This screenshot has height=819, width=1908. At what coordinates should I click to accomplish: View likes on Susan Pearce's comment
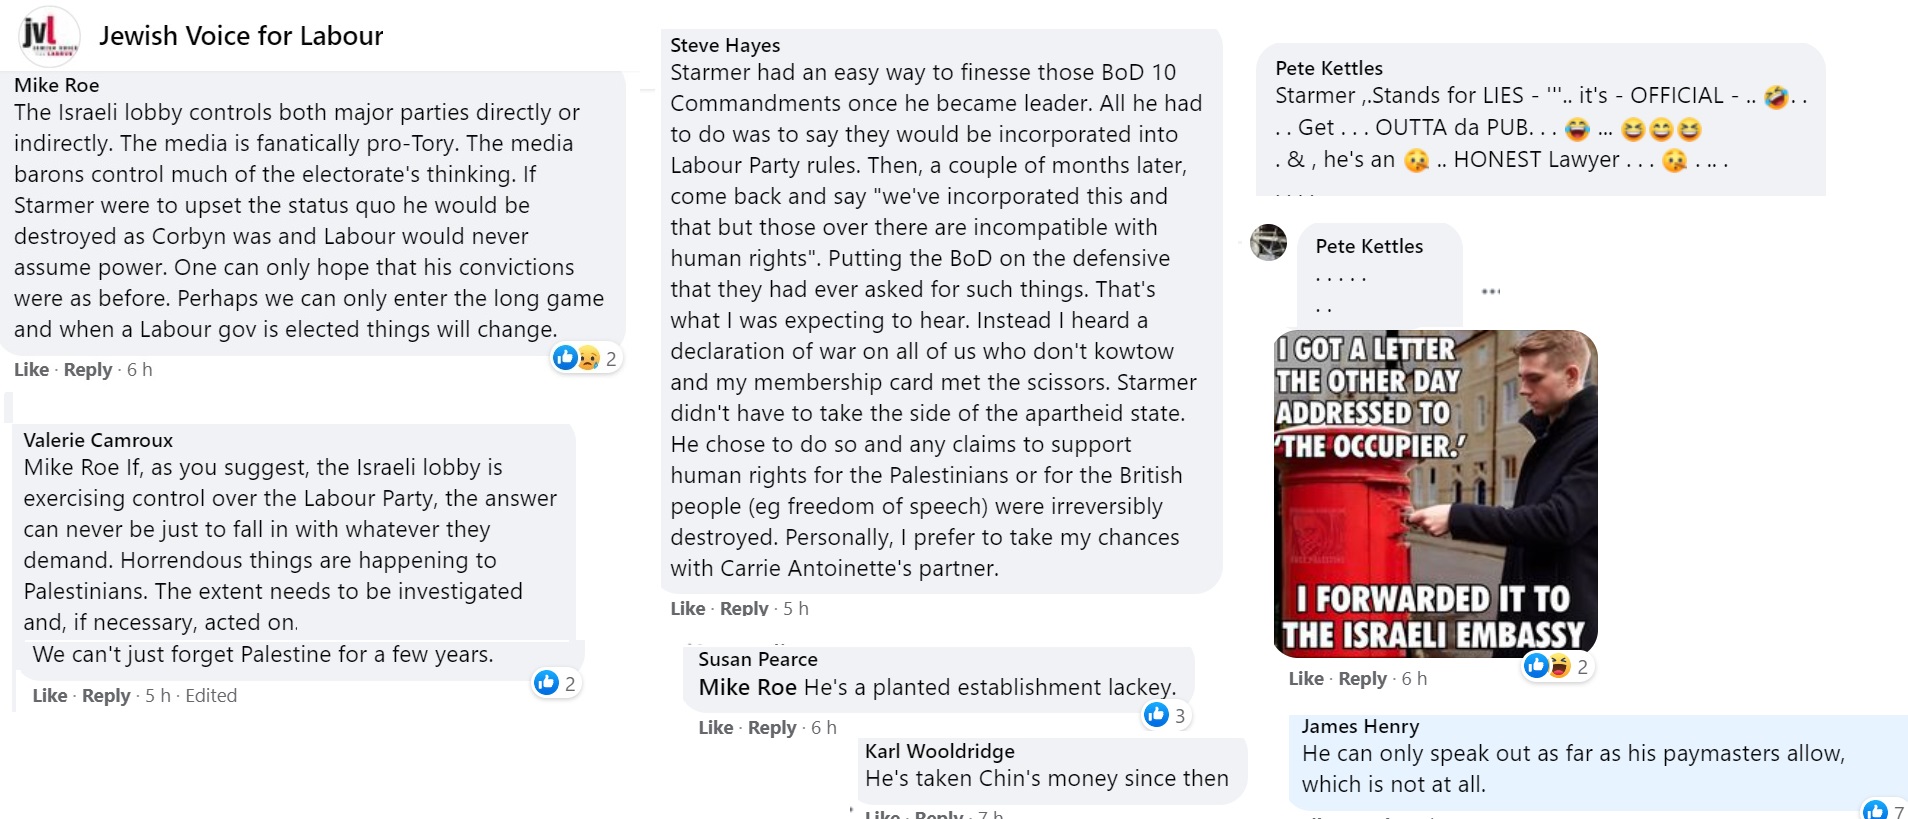tap(1166, 715)
